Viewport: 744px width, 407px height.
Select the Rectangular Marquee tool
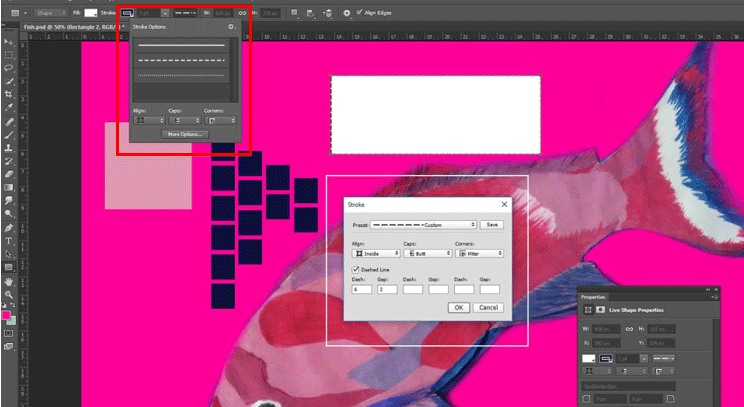tap(9, 55)
